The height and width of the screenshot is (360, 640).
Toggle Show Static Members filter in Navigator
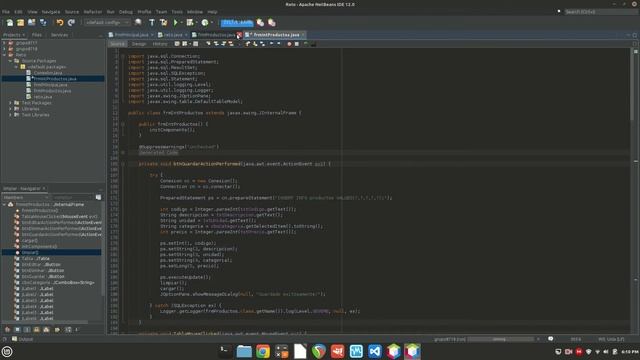27,329
